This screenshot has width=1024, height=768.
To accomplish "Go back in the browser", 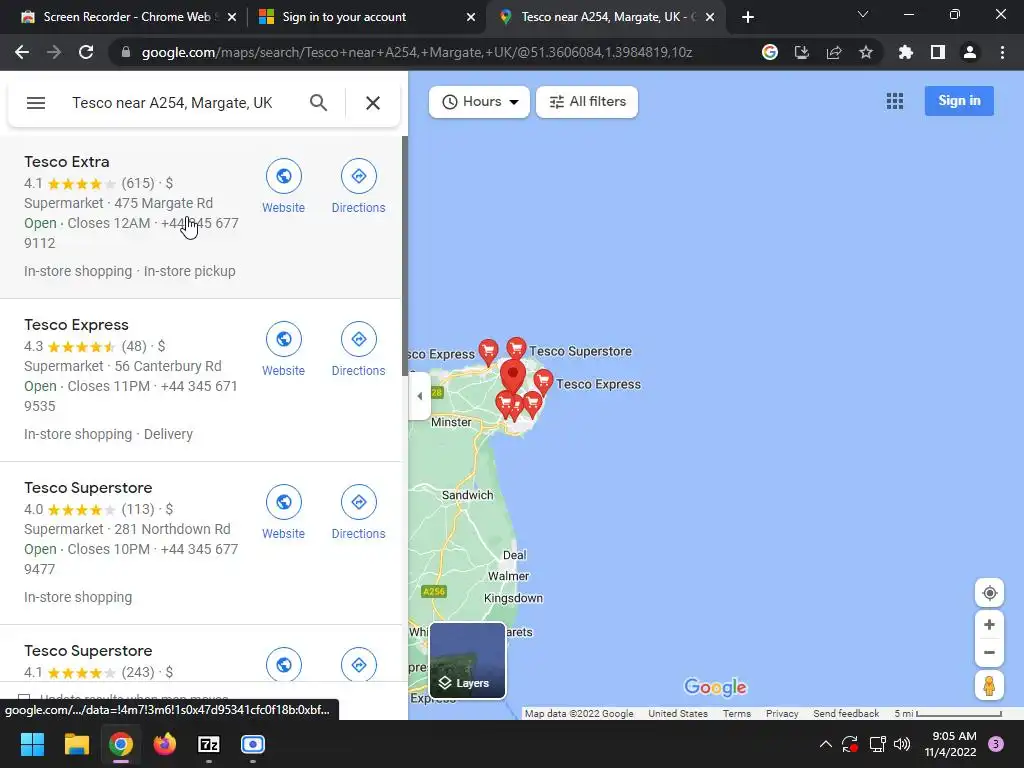I will tap(22, 52).
